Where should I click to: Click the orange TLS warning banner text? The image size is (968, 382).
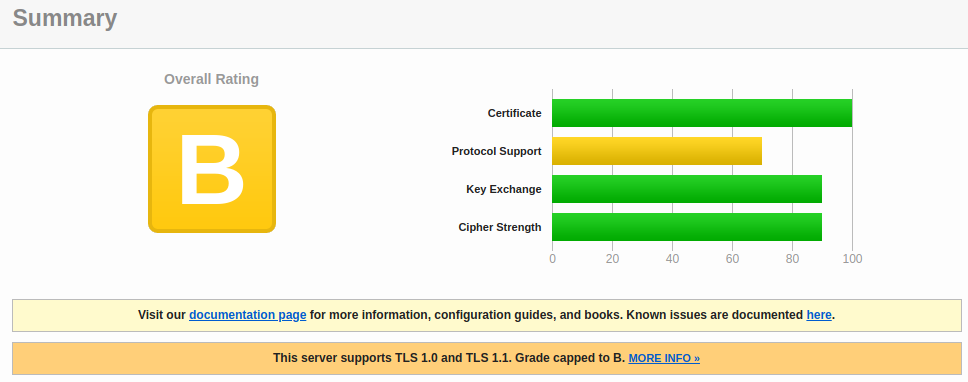tap(449, 358)
